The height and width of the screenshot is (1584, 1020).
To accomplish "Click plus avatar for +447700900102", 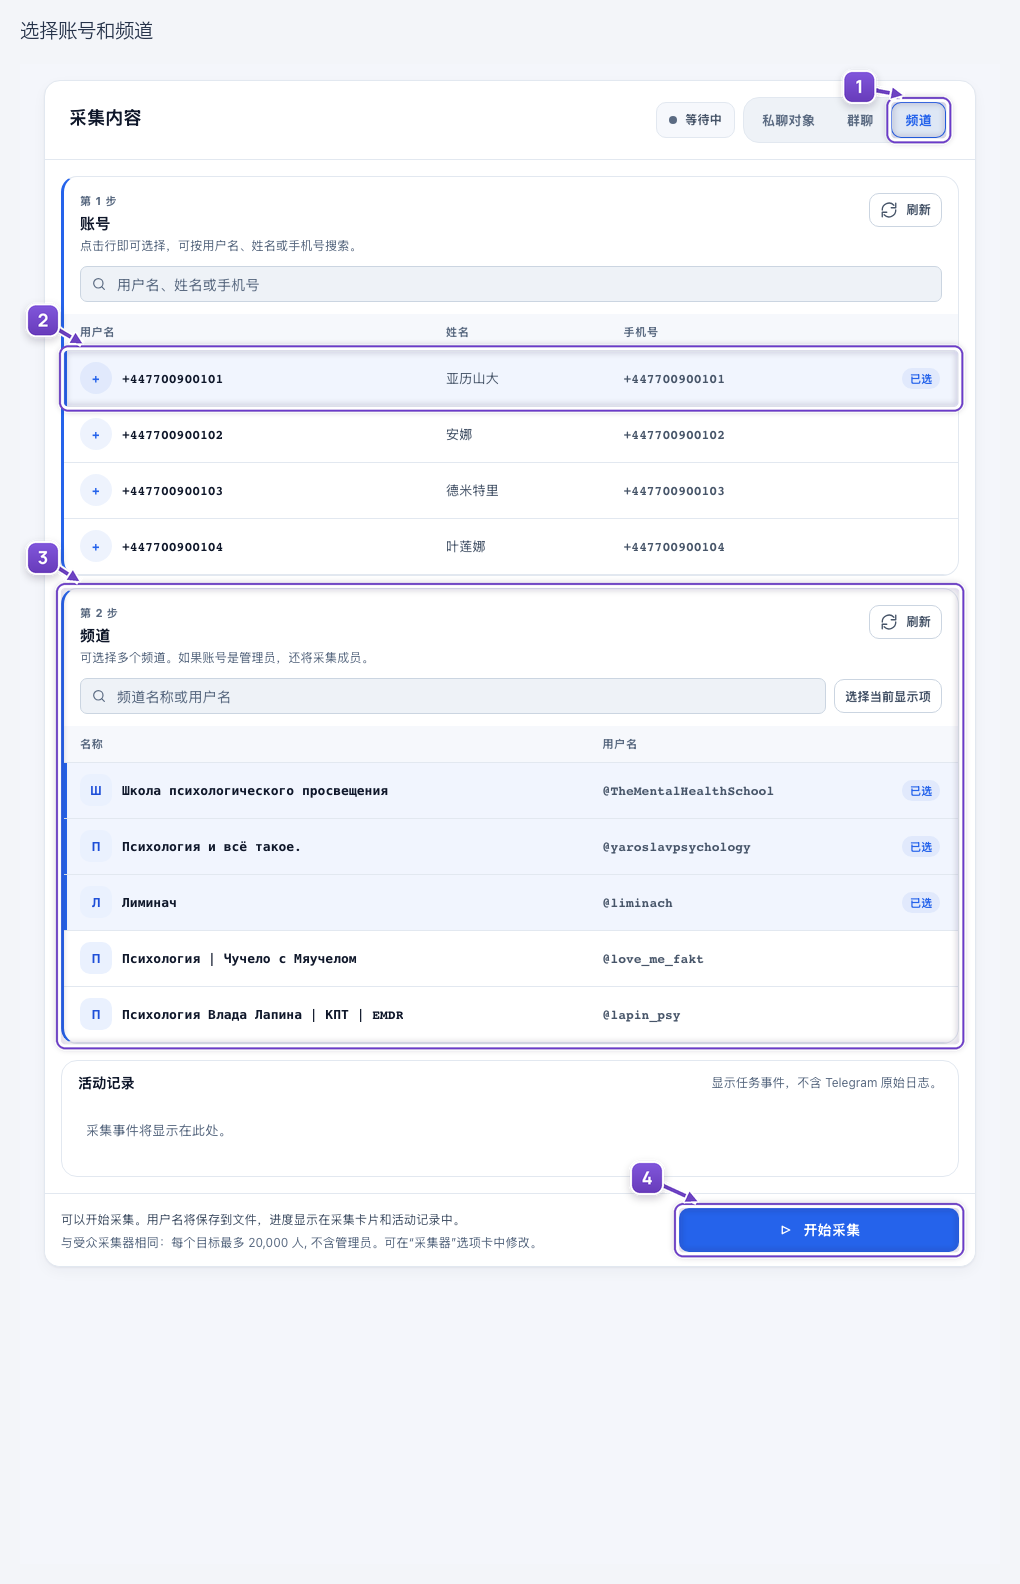I will click(96, 435).
